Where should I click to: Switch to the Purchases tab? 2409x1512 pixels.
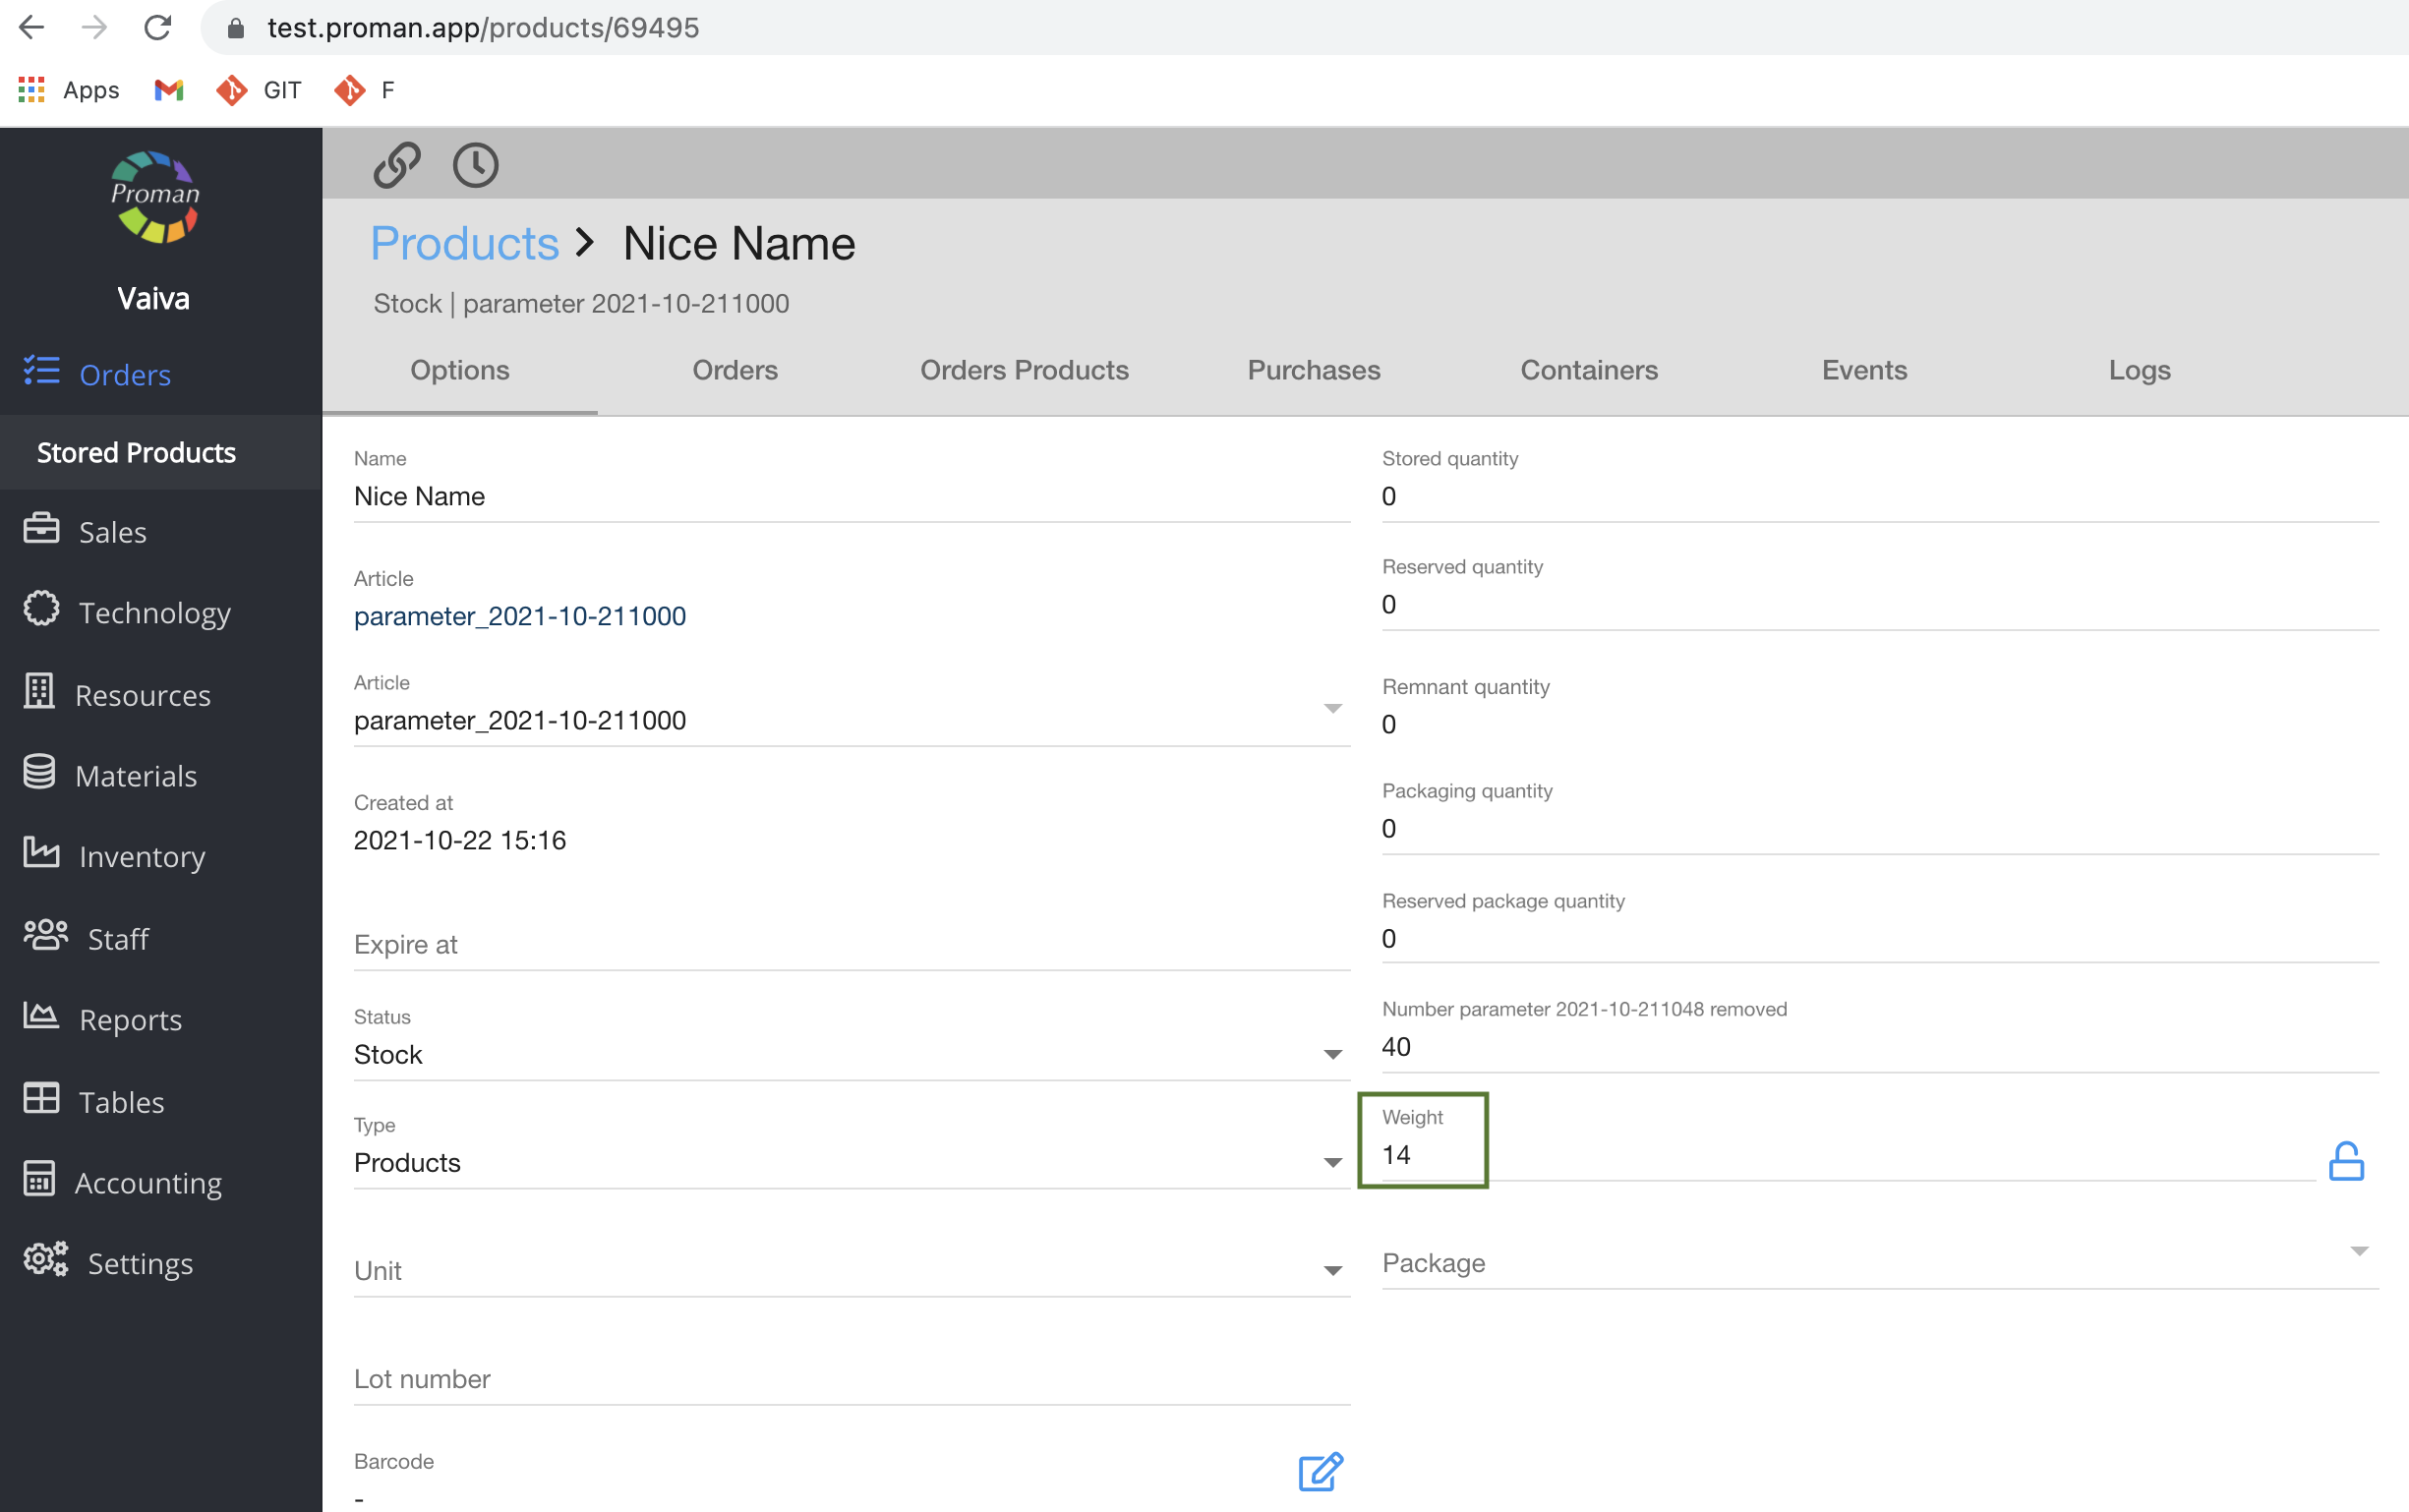(1313, 370)
